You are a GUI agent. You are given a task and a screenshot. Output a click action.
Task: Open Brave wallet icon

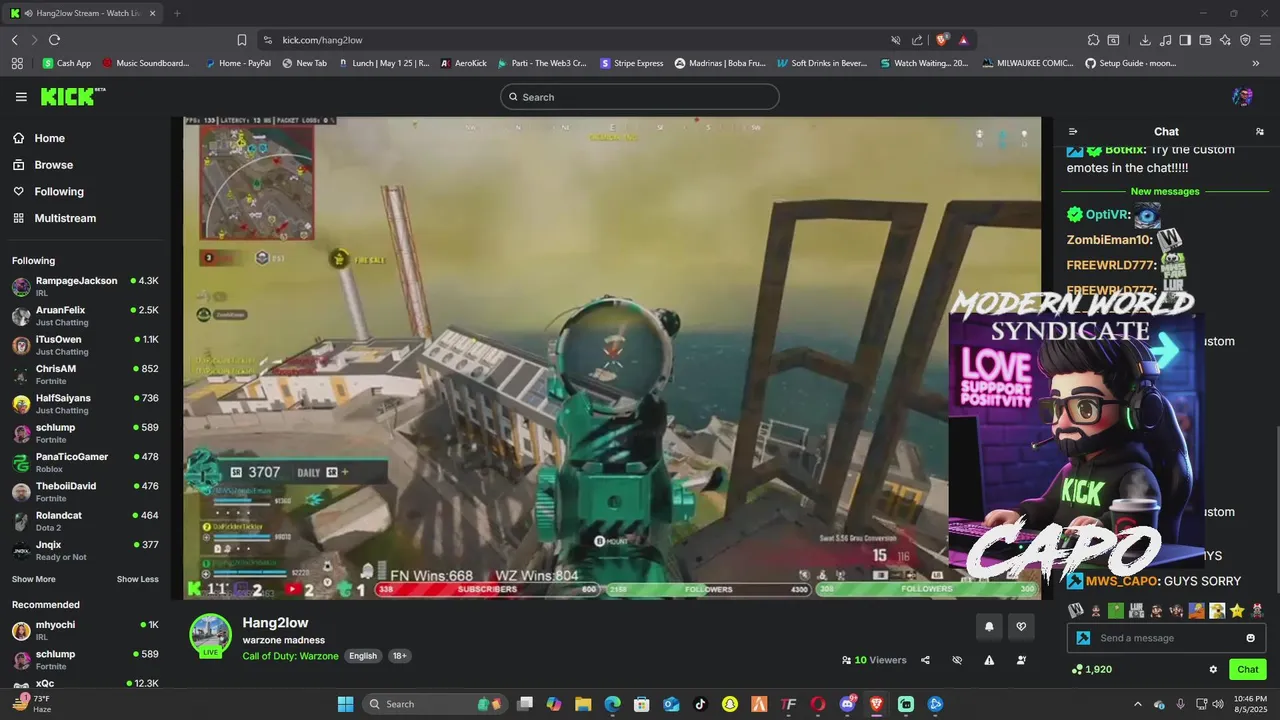pyautogui.click(x=1205, y=40)
